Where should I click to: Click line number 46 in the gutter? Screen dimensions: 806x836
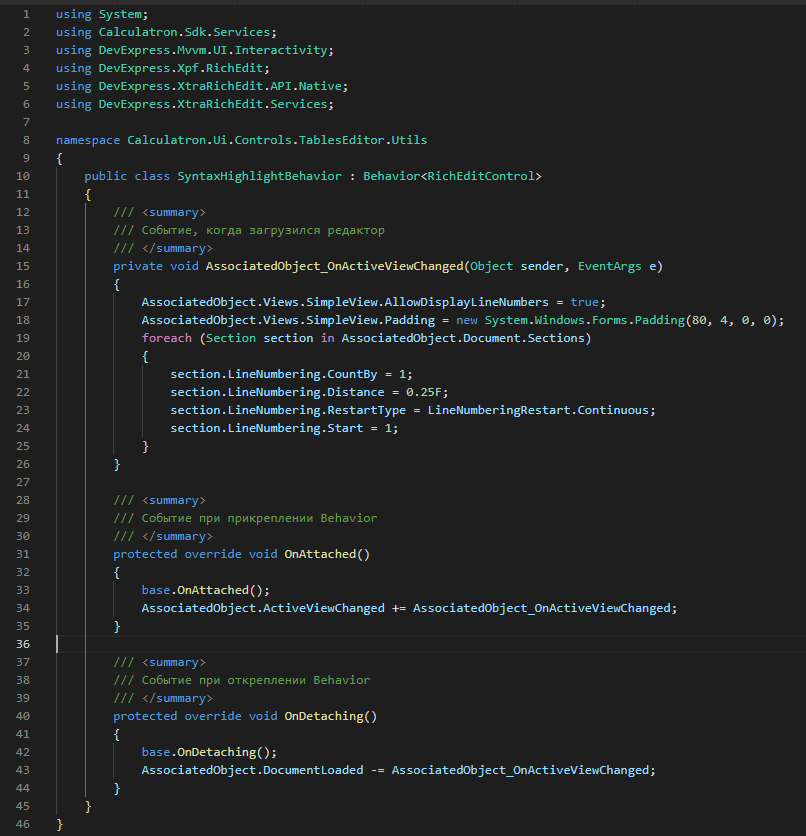click(23, 824)
